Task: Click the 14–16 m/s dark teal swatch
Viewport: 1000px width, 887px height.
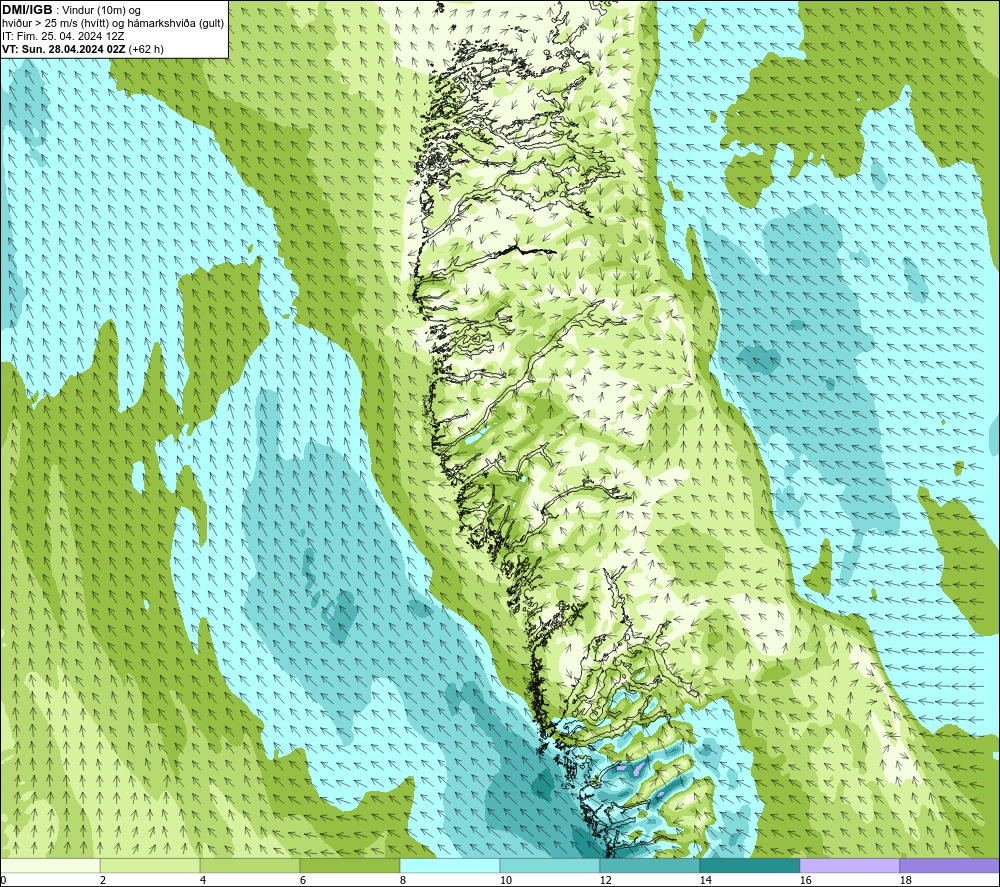Action: [x=750, y=865]
